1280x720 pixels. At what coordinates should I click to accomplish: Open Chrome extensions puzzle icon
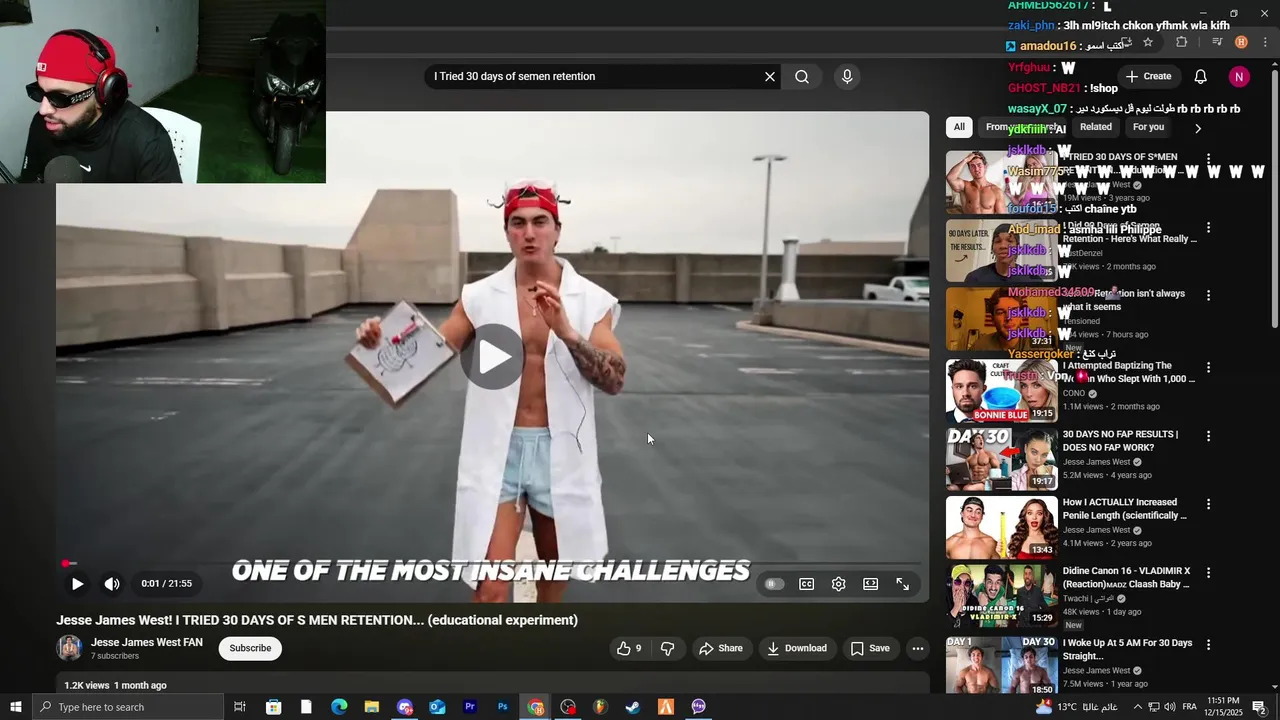pyautogui.click(x=1182, y=42)
